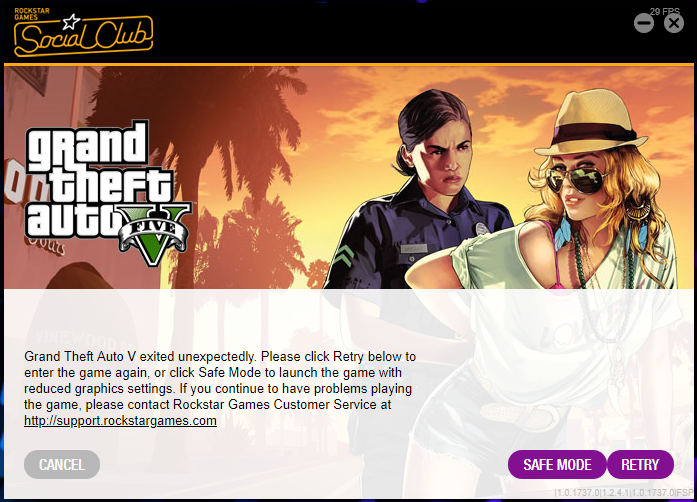Click the orange divider line under the header

coord(348,65)
